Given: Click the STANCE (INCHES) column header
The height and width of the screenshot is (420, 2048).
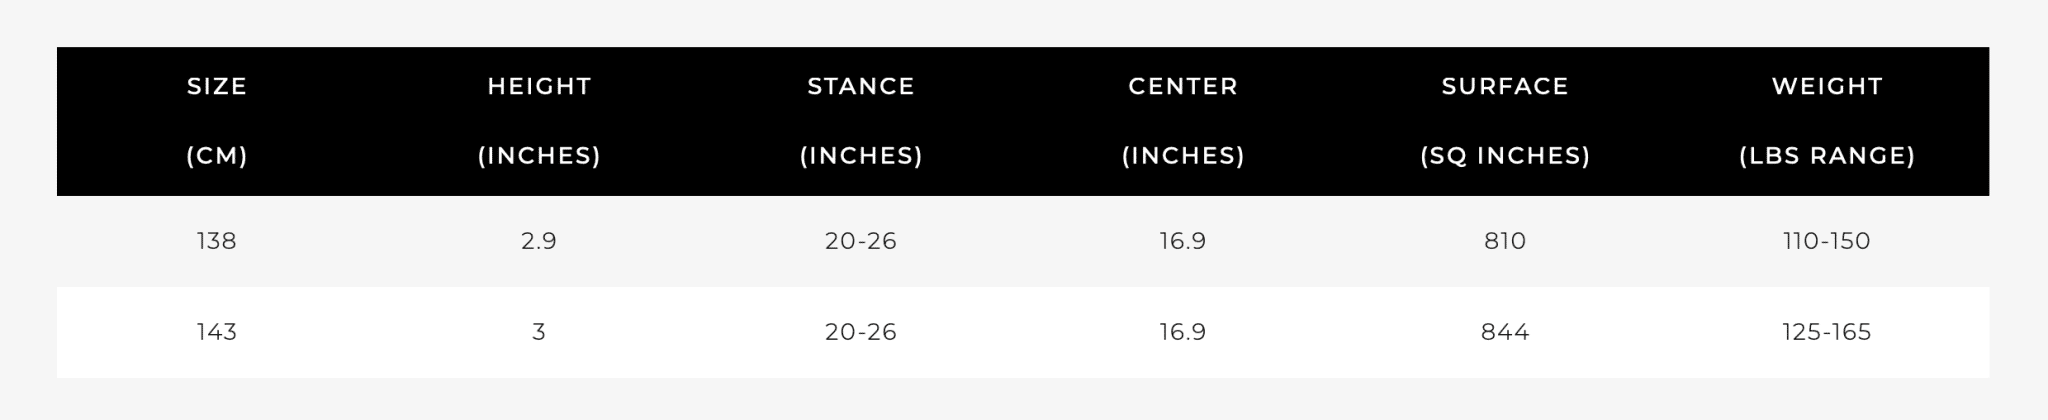Looking at the screenshot, I should [x=861, y=121].
